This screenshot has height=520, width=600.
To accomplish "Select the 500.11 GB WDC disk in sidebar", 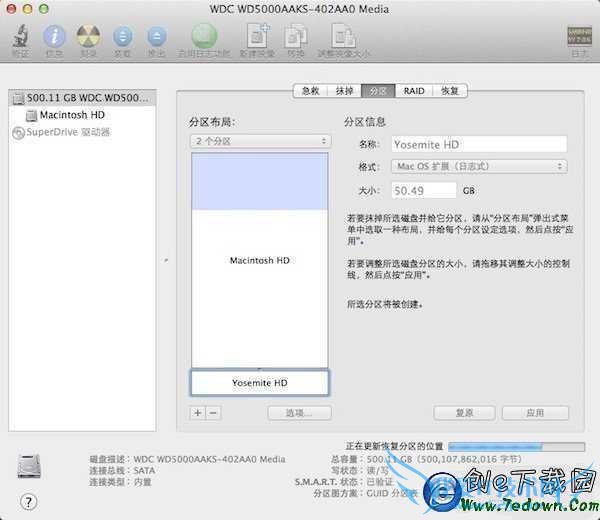I will [x=82, y=98].
